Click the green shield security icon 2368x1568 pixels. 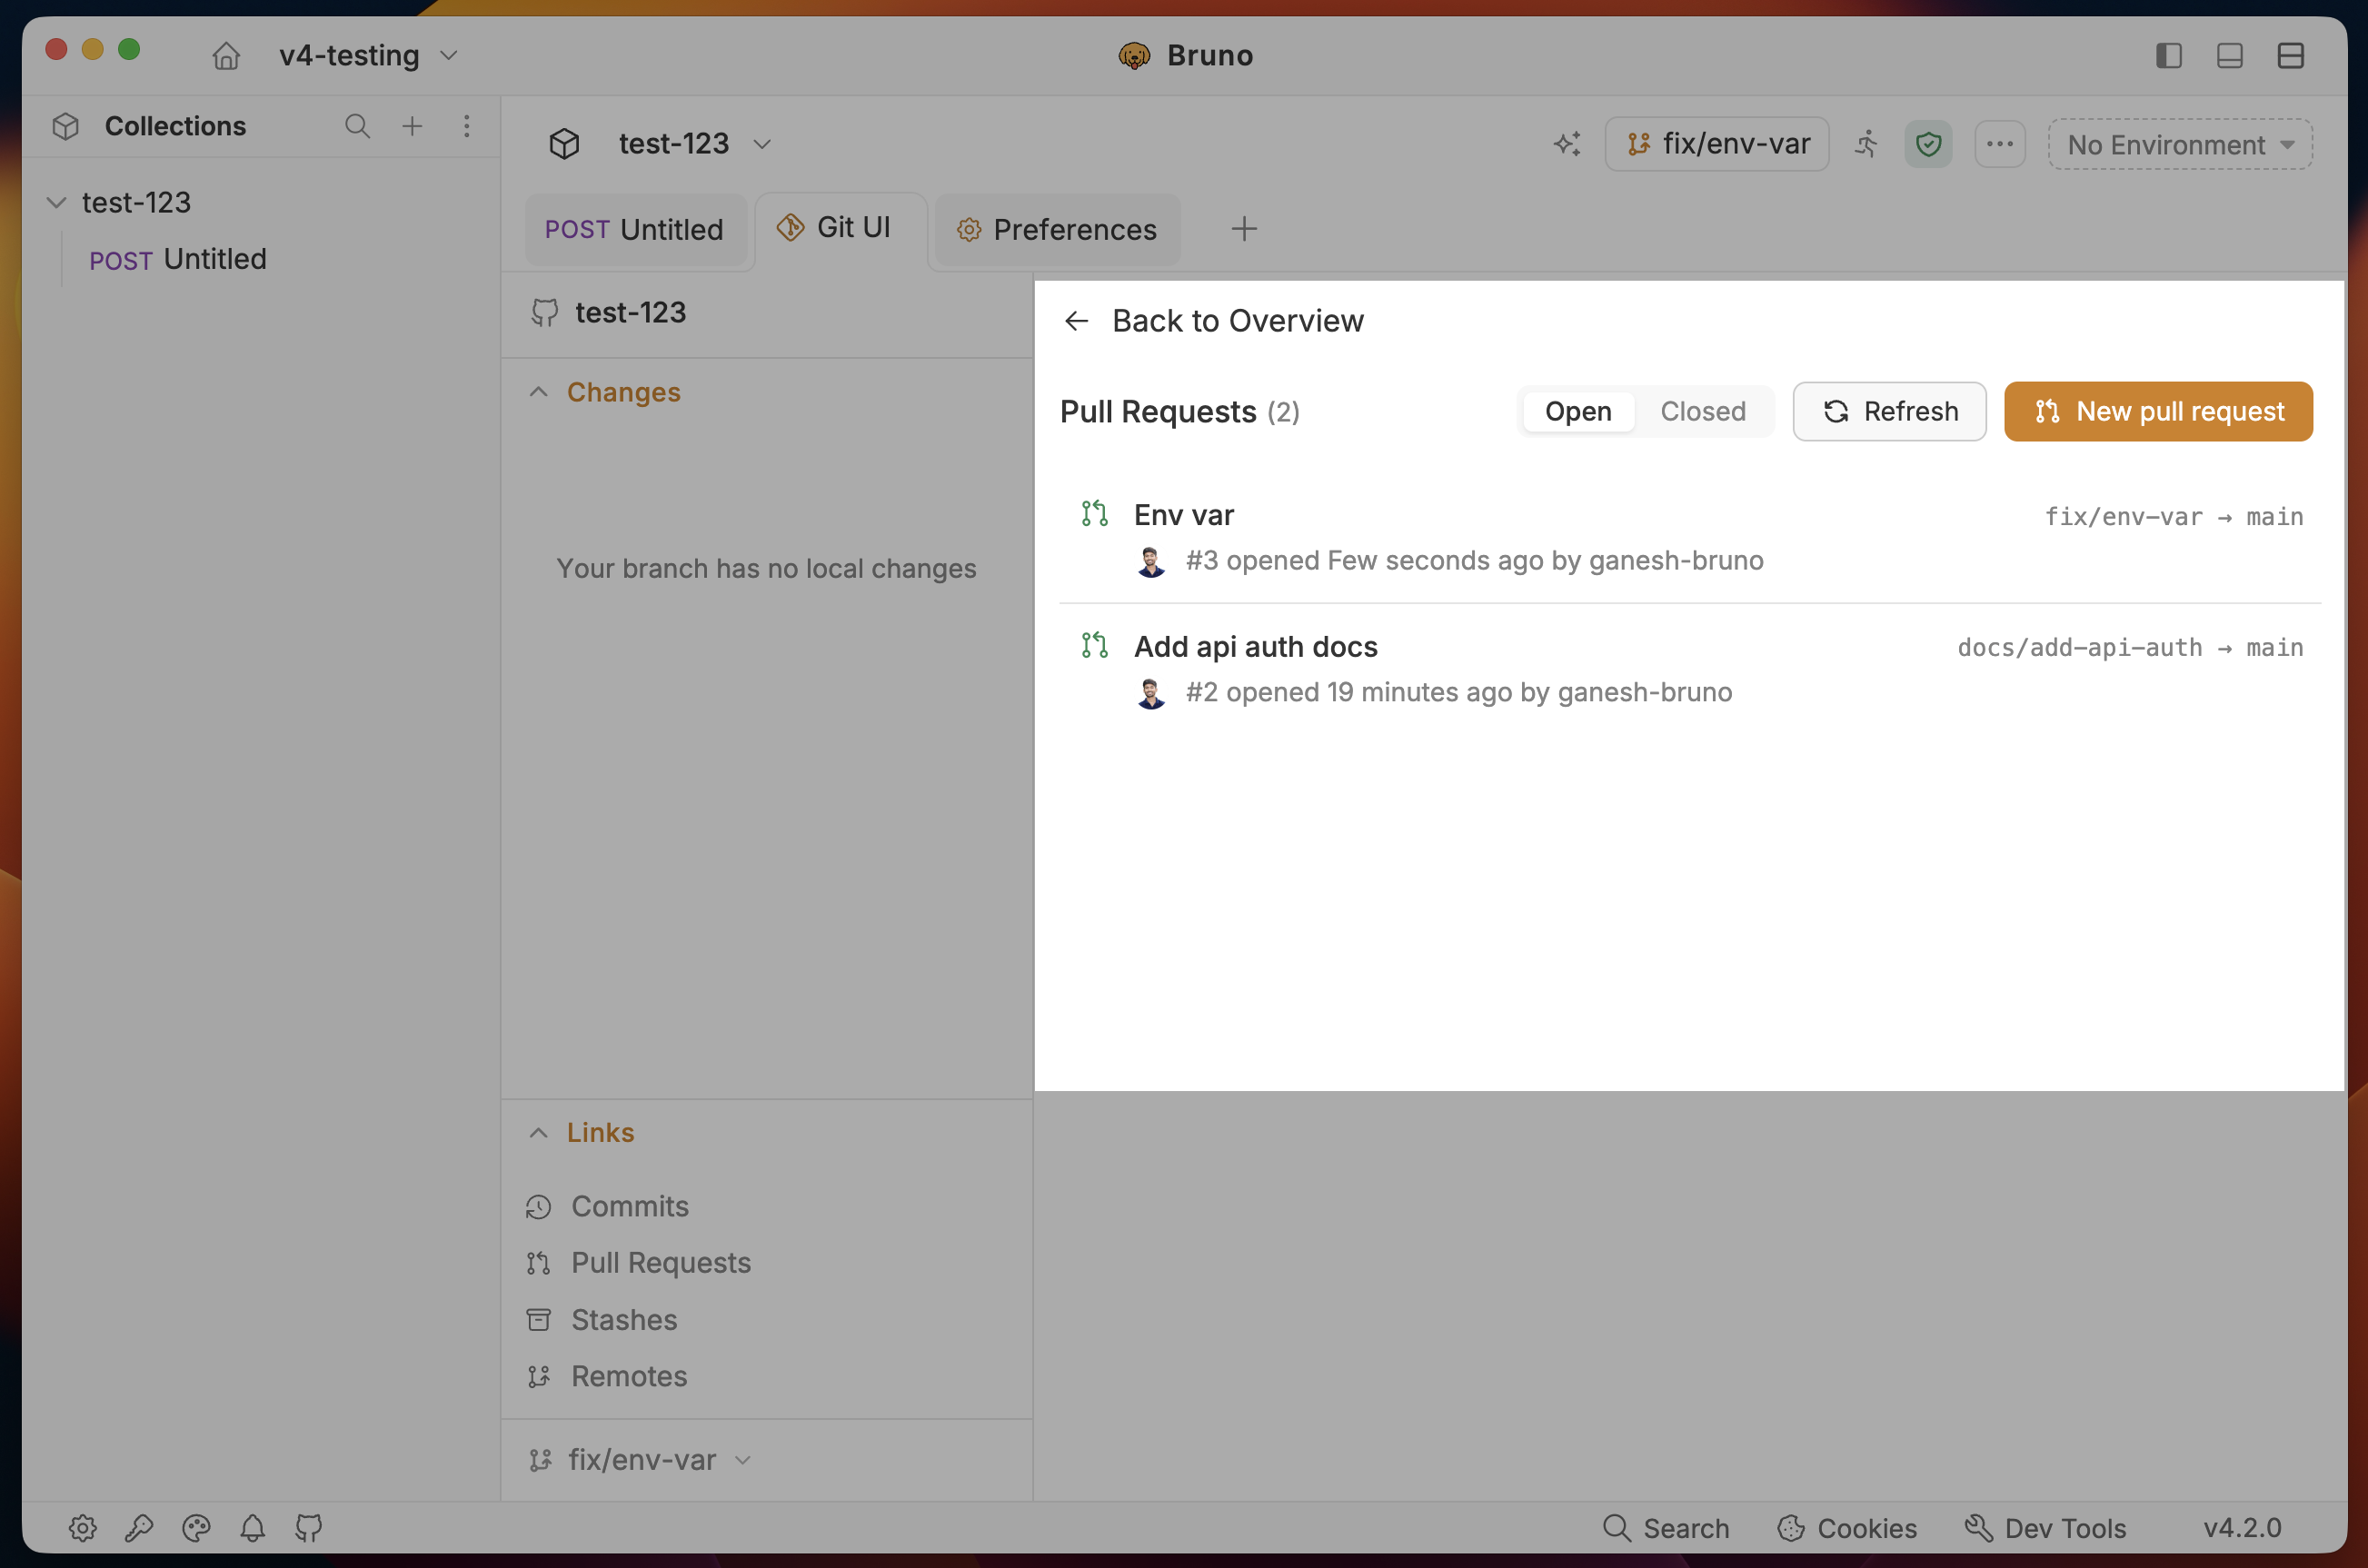pyautogui.click(x=1928, y=144)
